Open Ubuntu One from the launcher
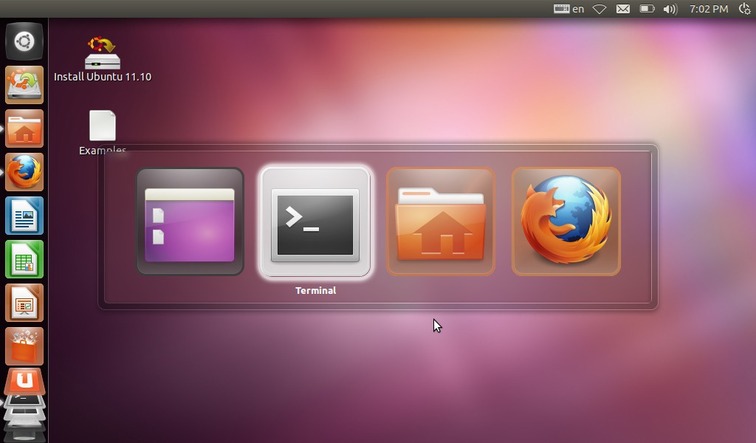 pyautogui.click(x=24, y=382)
